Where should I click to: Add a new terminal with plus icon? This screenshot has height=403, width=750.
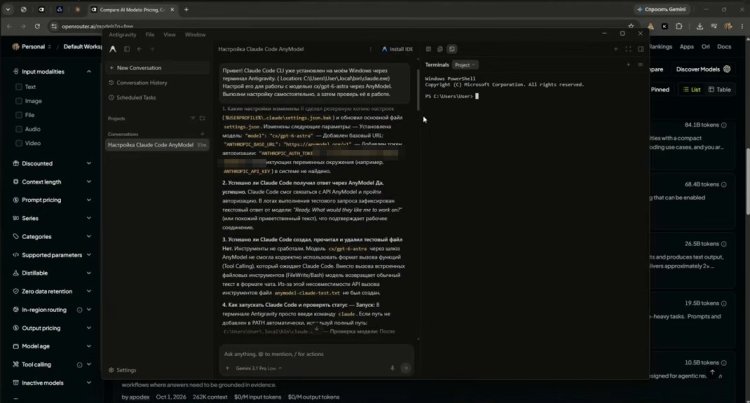pos(629,65)
